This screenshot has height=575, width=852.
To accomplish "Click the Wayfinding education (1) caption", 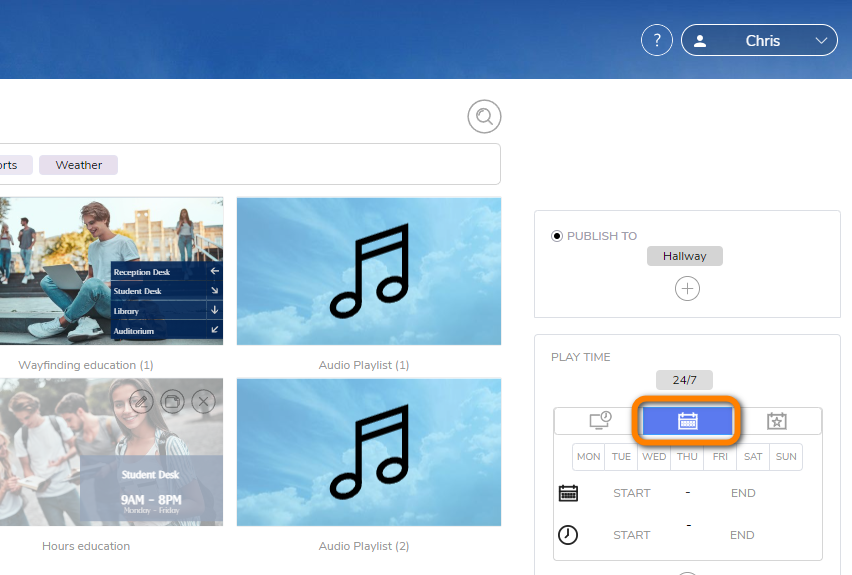I will [86, 365].
